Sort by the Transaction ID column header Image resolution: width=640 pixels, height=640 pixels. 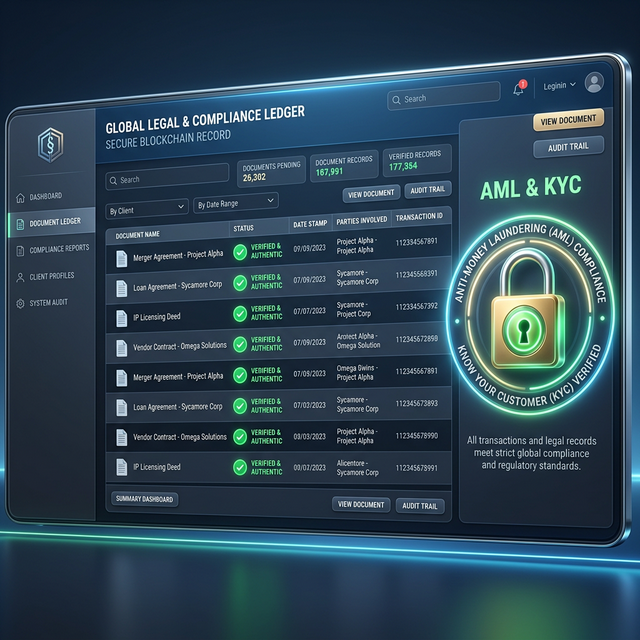click(419, 217)
